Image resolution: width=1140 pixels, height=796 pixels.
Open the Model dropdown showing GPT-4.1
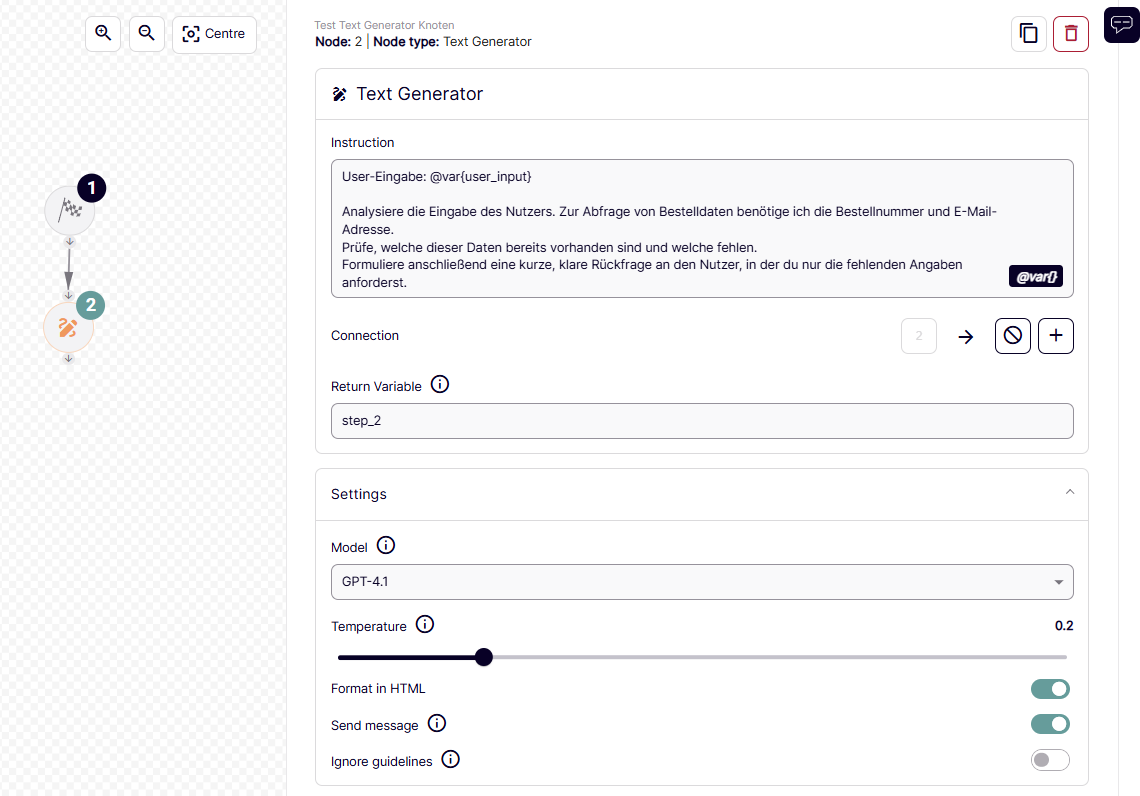coord(702,582)
